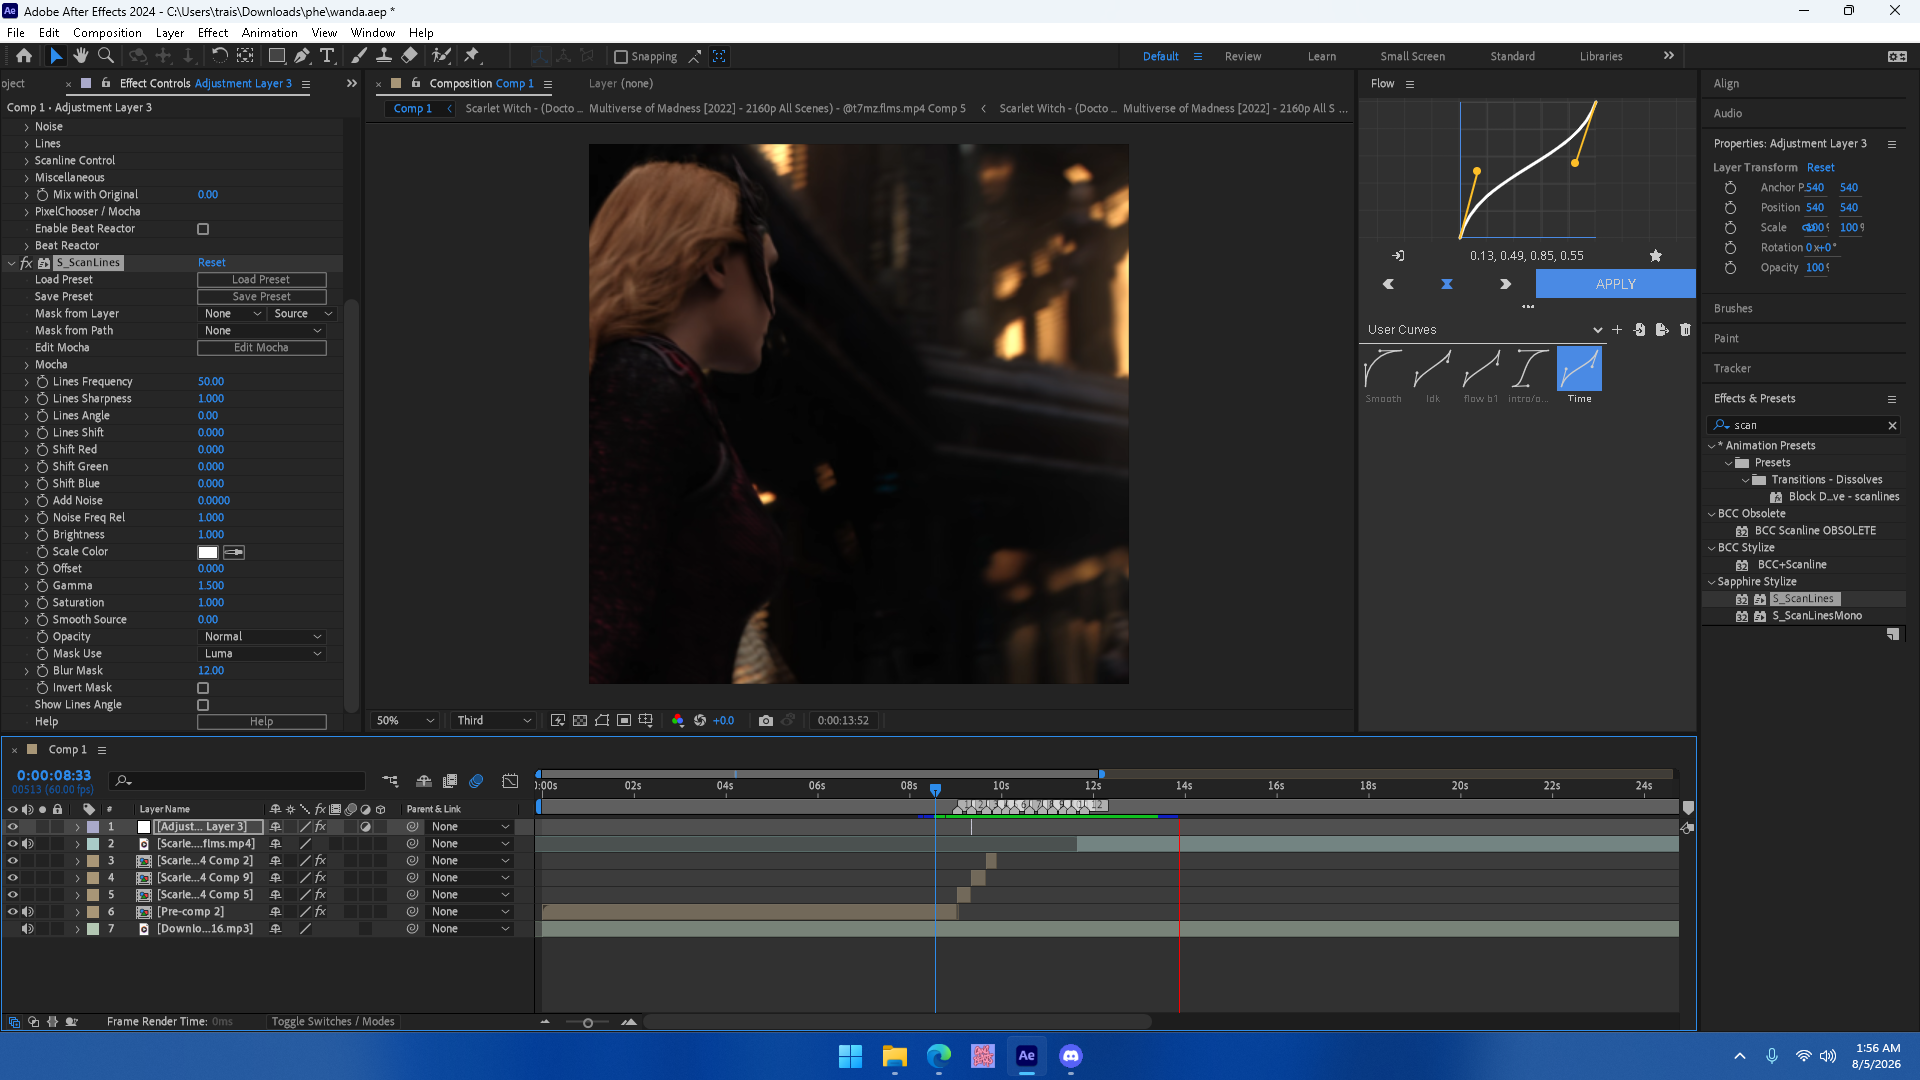The height and width of the screenshot is (1080, 1920).
Task: Select the Type tool
Action: click(327, 56)
